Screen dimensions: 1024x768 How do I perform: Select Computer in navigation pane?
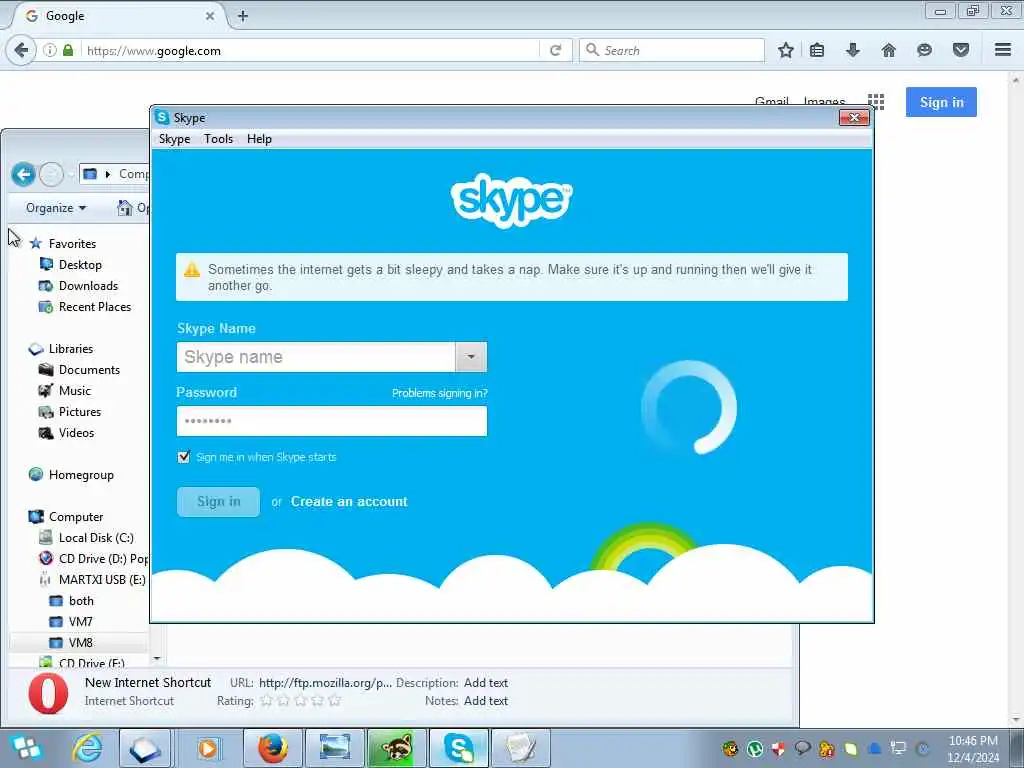click(76, 517)
